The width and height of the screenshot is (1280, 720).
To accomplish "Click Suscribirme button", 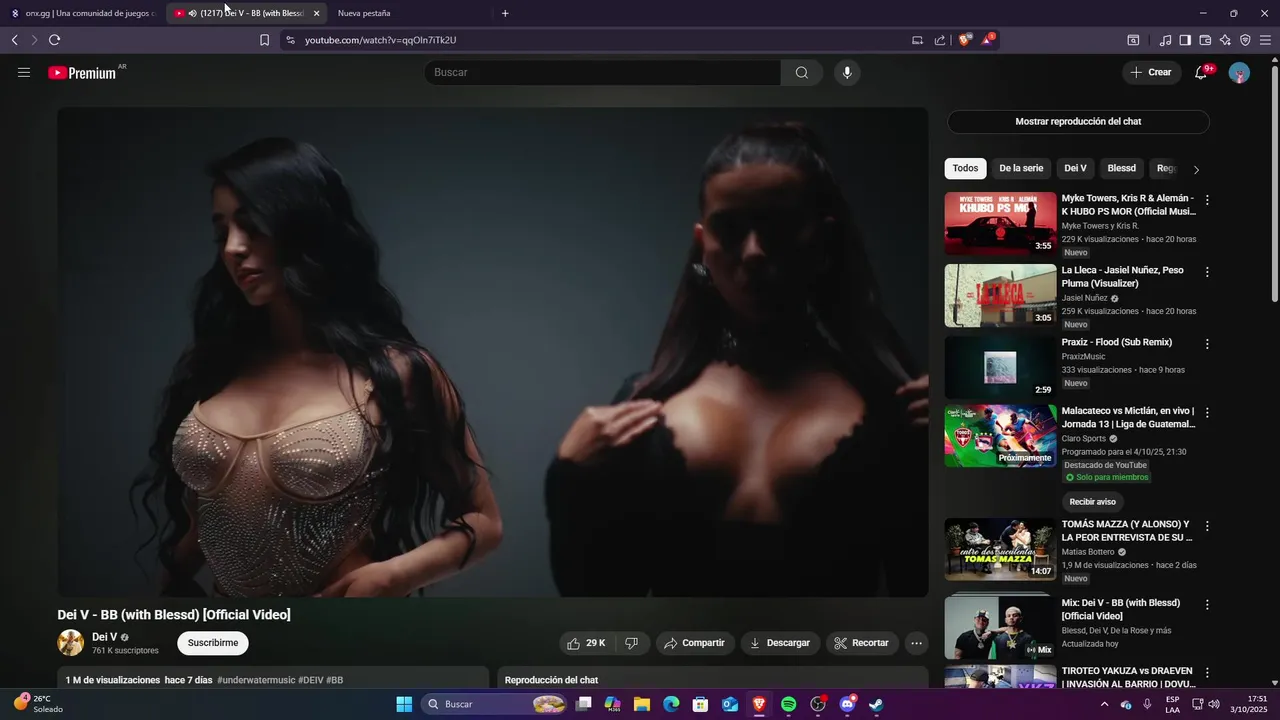I will 213,643.
